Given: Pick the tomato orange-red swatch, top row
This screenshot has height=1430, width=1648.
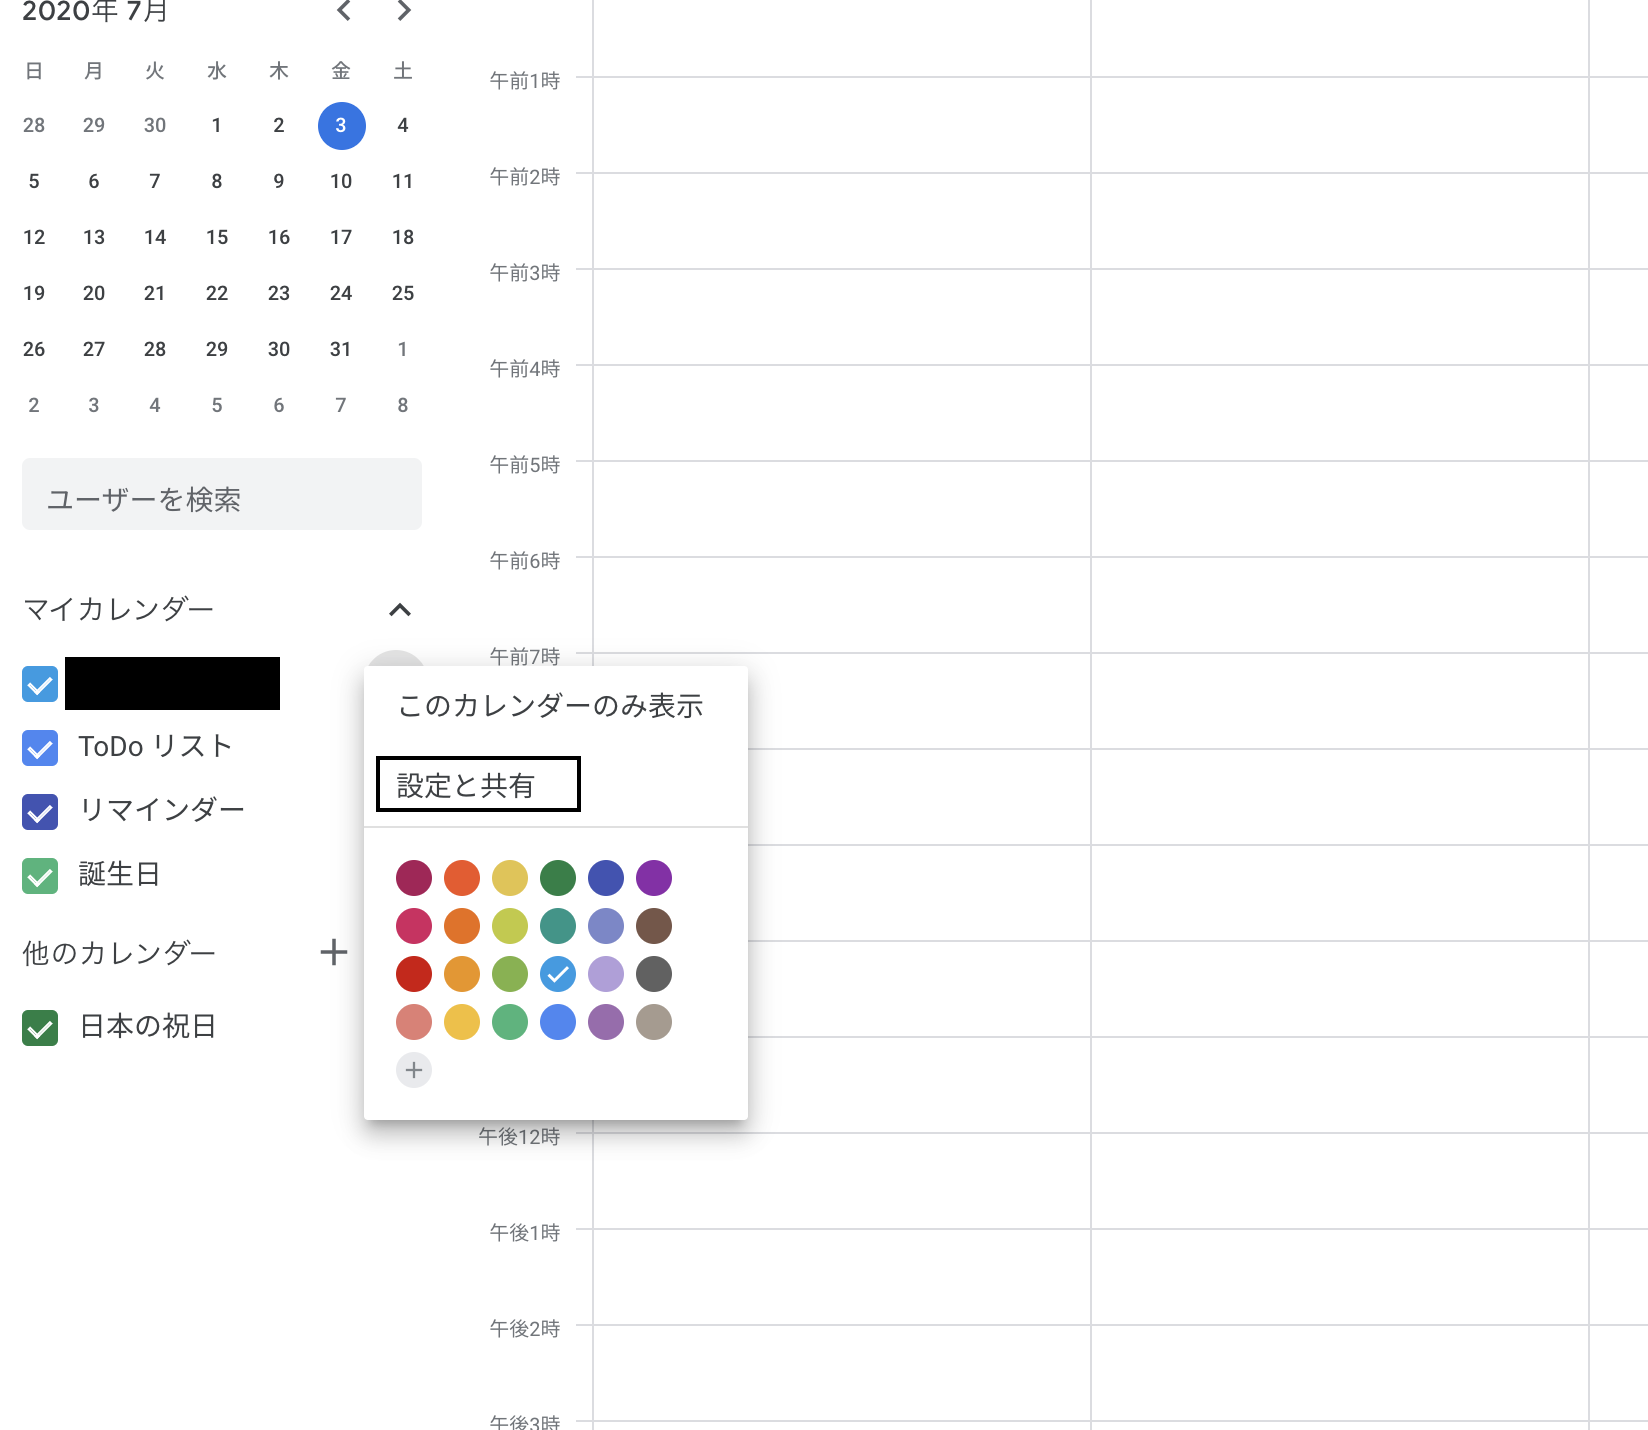Looking at the screenshot, I should 462,878.
